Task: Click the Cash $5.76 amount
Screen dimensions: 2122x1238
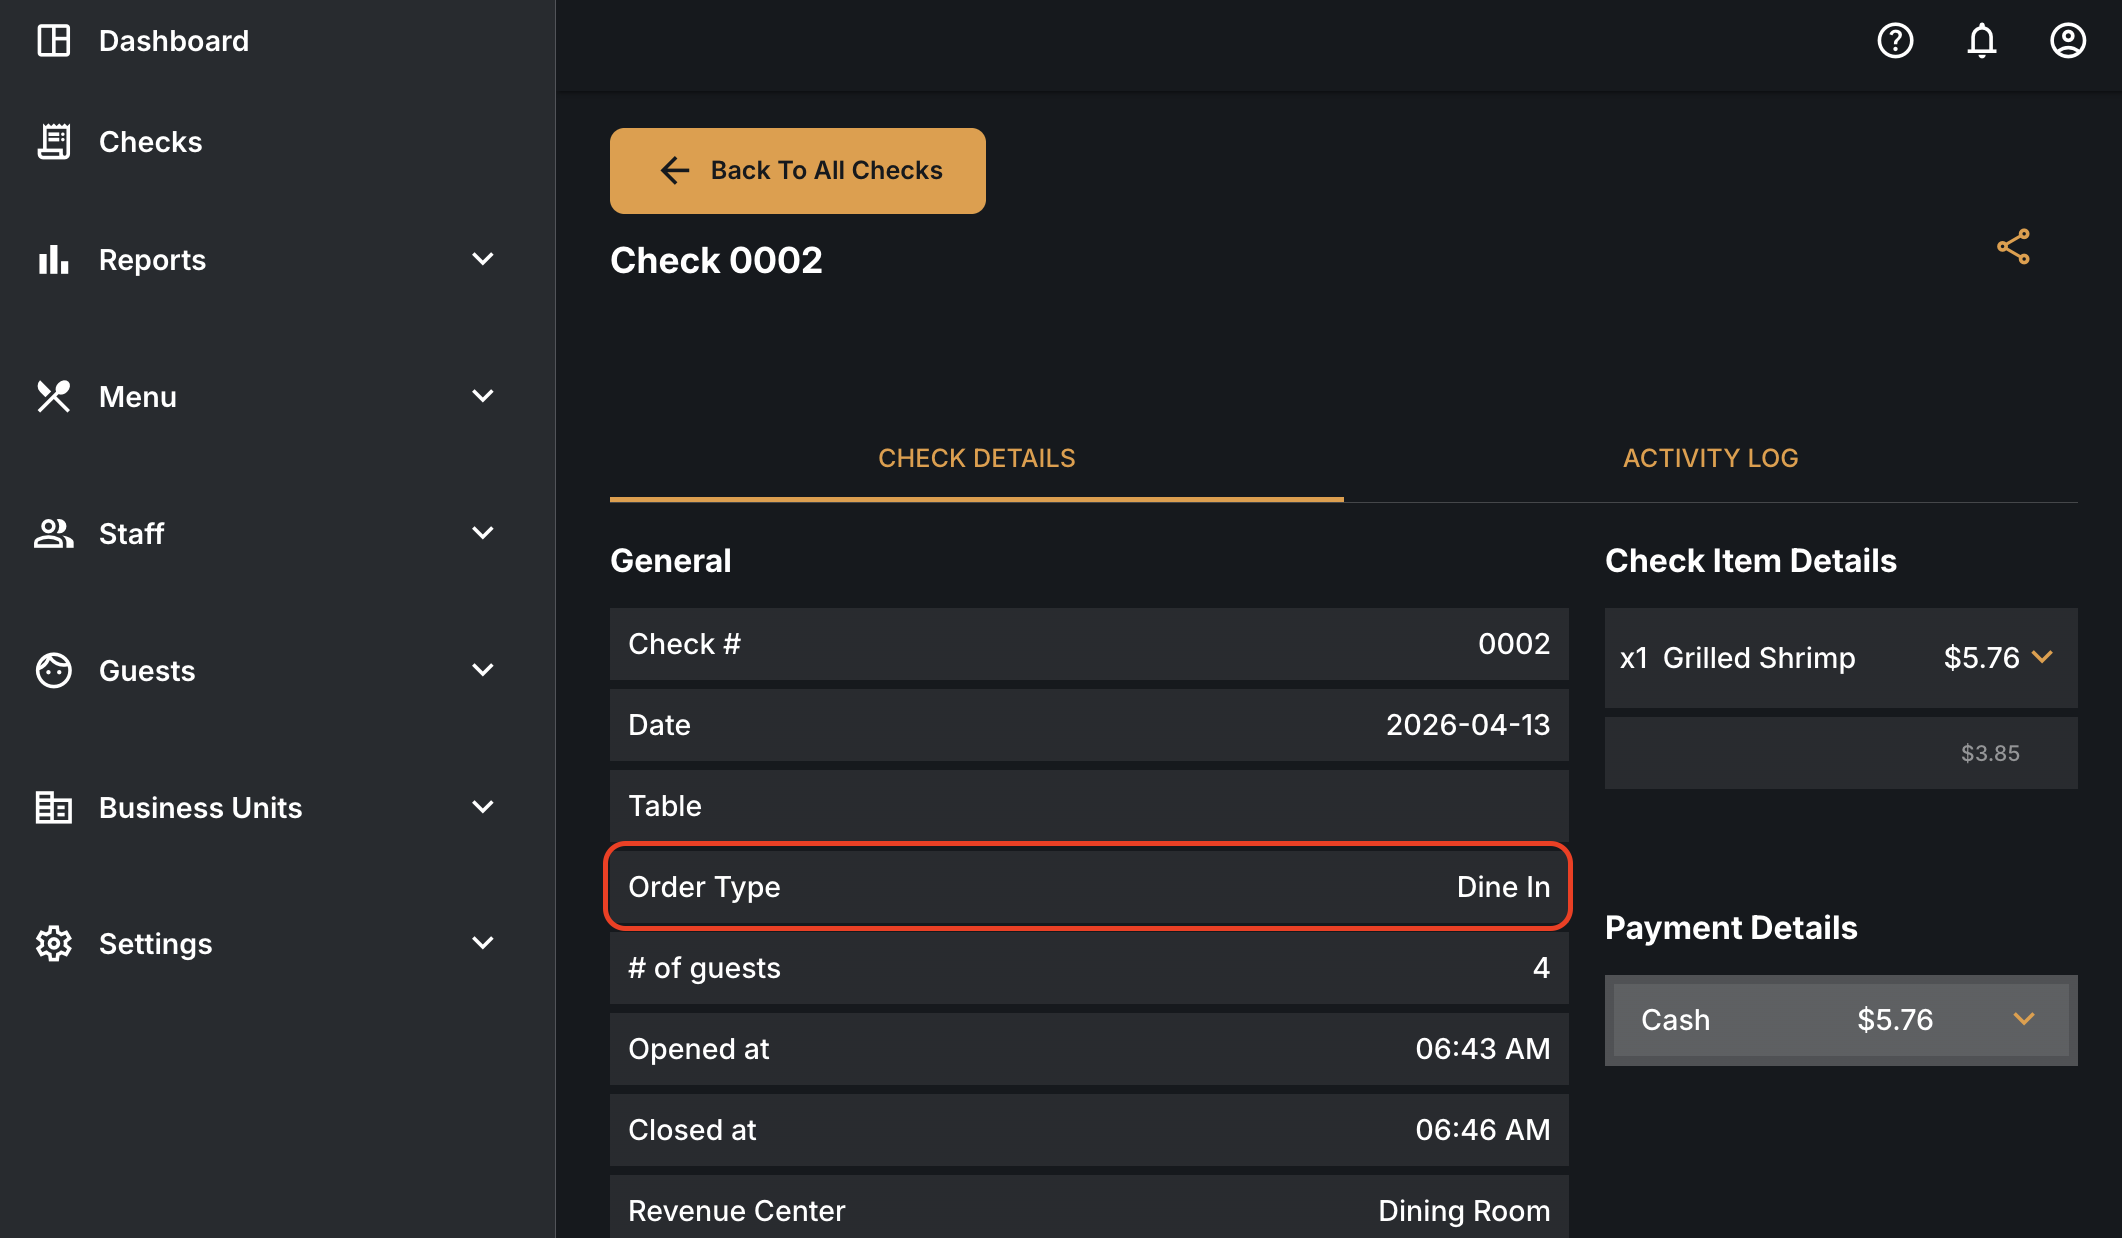Action: pyautogui.click(x=1895, y=1020)
